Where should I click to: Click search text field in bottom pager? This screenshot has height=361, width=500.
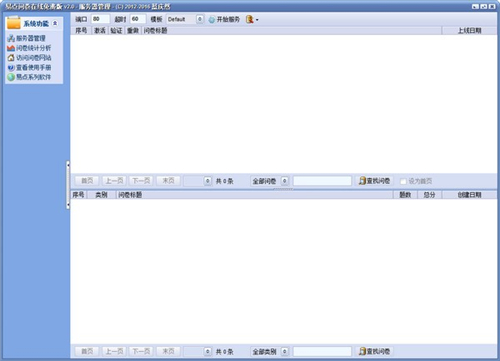(322, 351)
